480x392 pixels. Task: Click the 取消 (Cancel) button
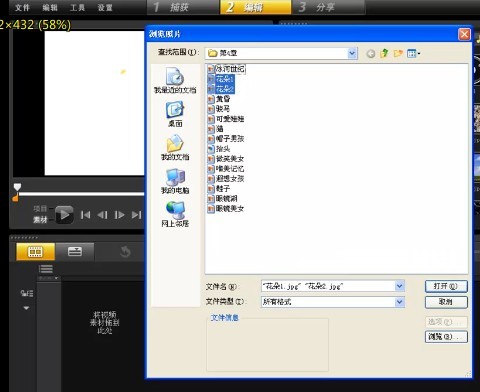pyautogui.click(x=446, y=302)
